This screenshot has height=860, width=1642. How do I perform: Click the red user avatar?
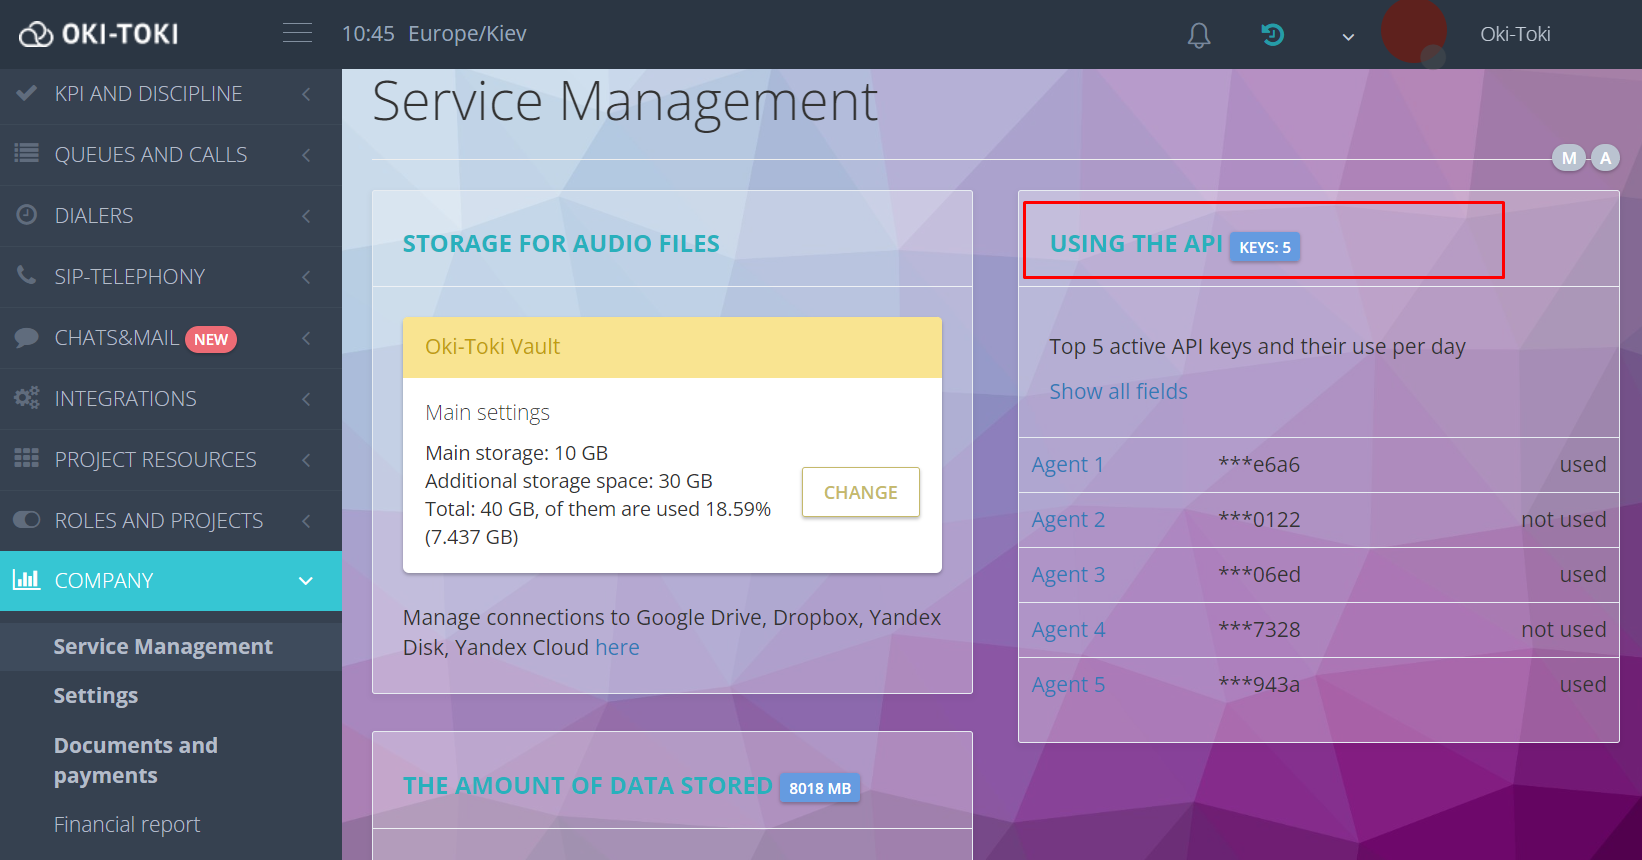click(x=1413, y=32)
